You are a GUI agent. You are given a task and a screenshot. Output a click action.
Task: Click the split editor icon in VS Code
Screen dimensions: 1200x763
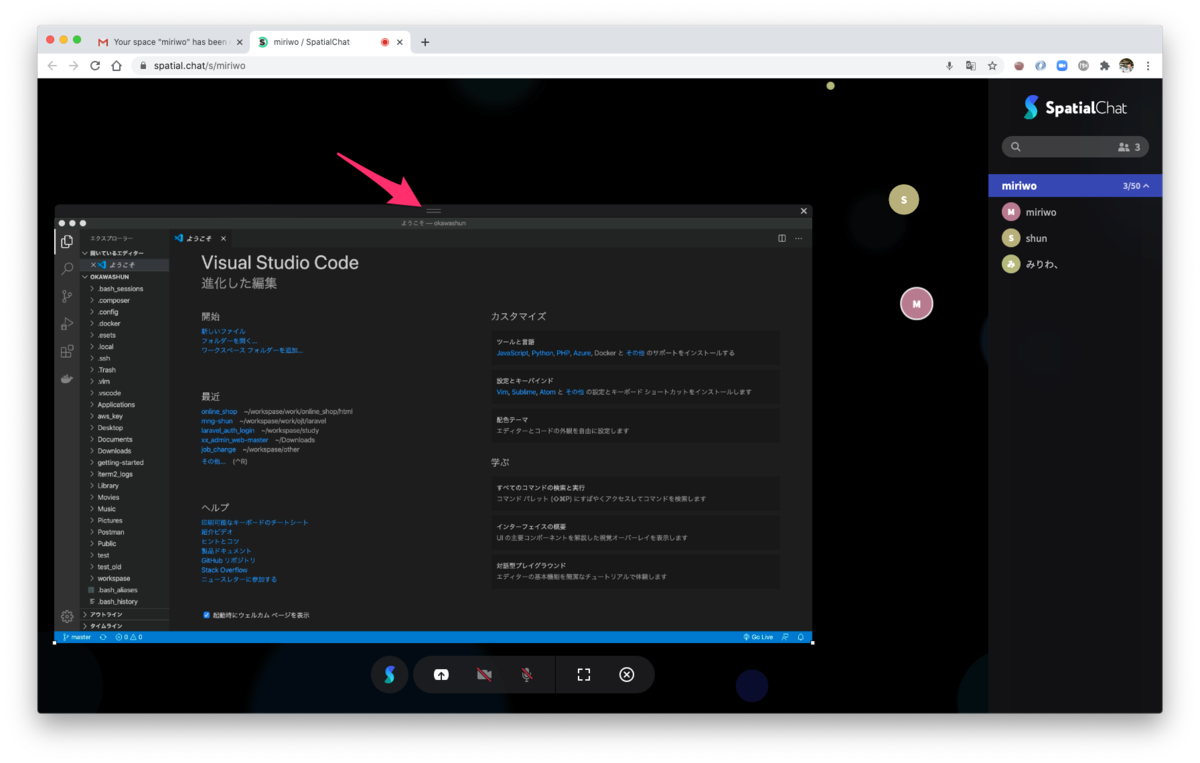coord(782,238)
